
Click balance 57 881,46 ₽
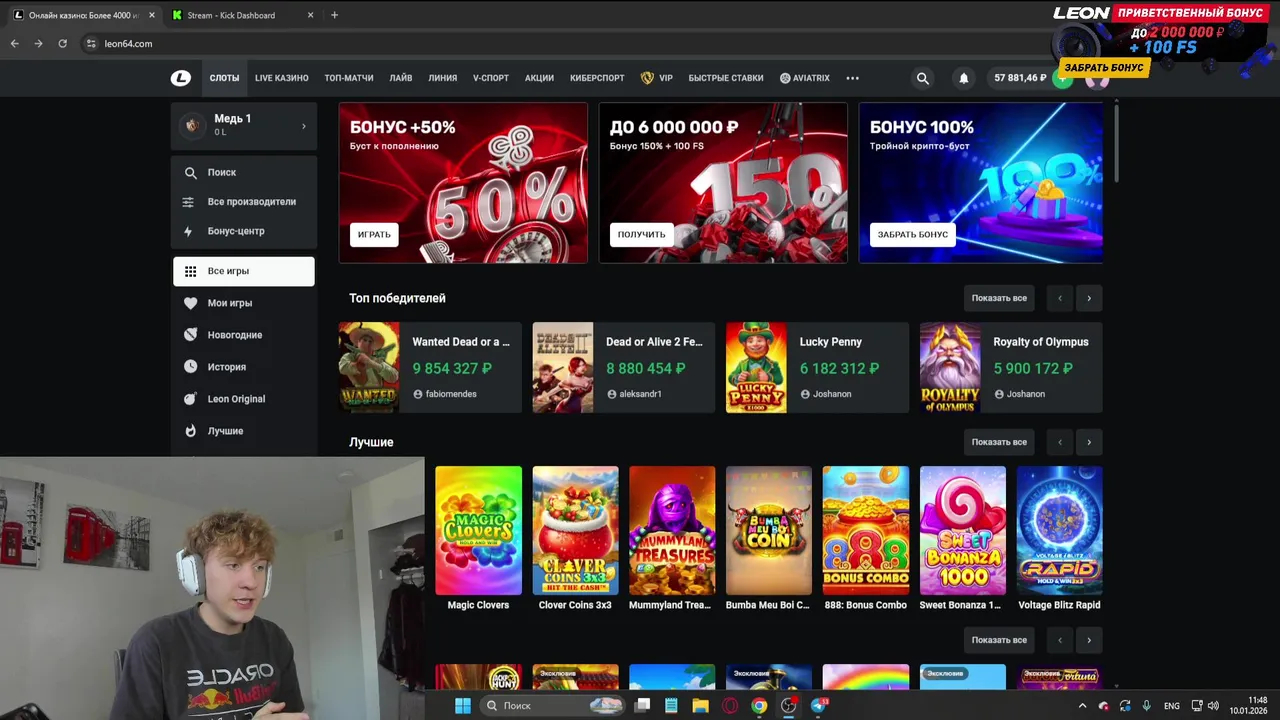pyautogui.click(x=1020, y=78)
